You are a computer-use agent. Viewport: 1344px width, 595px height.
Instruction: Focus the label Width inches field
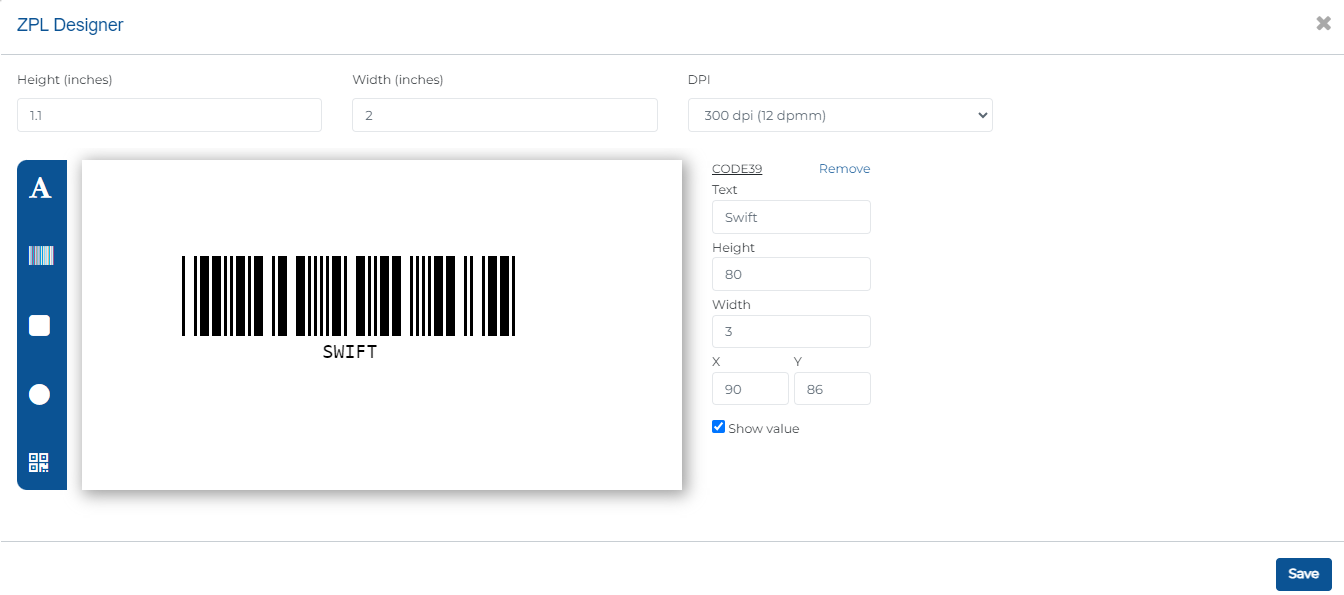[505, 115]
